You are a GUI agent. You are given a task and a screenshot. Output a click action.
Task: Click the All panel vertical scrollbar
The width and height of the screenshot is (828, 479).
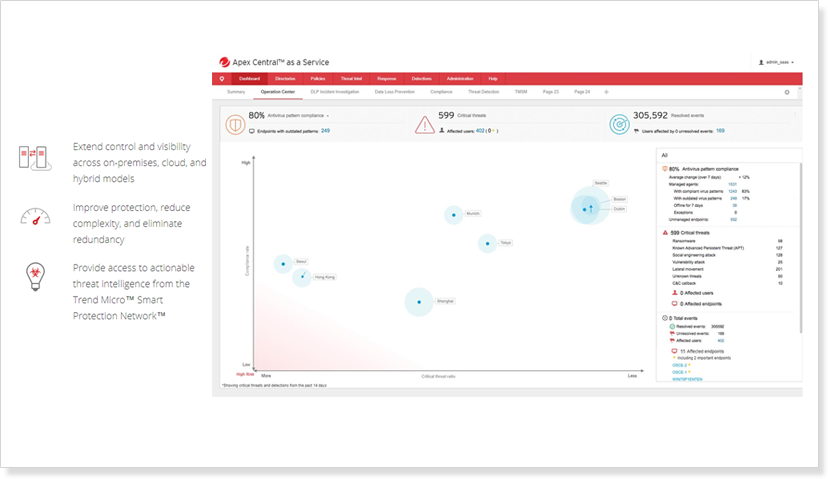click(x=801, y=248)
